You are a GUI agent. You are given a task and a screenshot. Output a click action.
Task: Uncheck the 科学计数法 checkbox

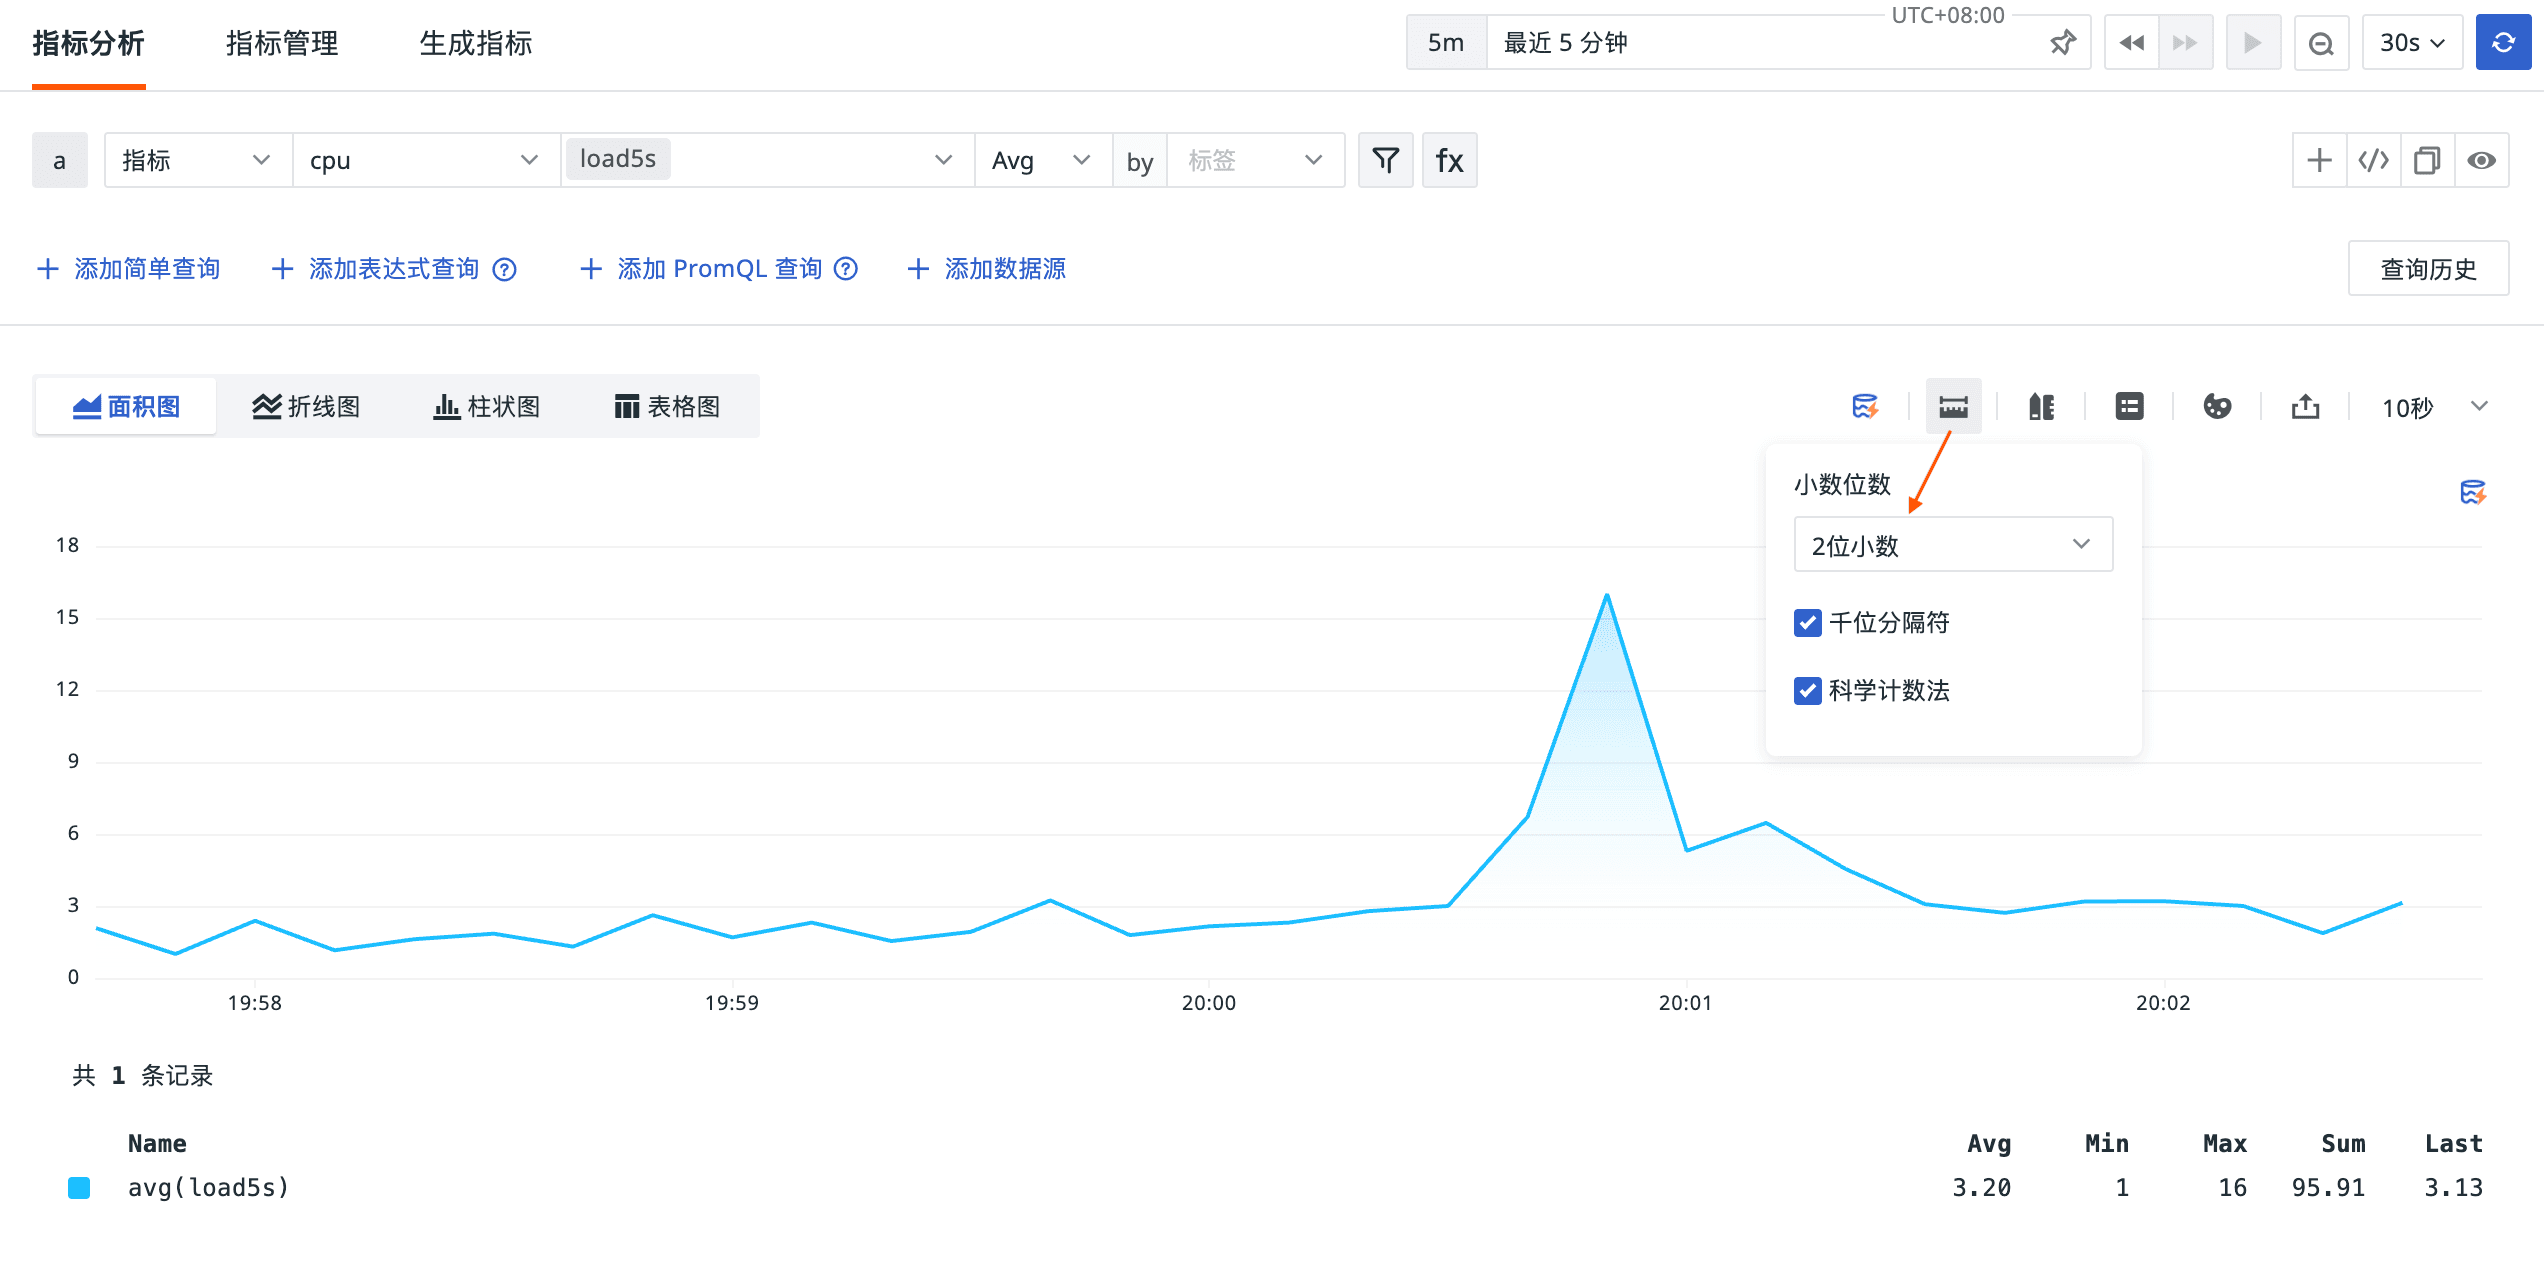tap(1807, 691)
